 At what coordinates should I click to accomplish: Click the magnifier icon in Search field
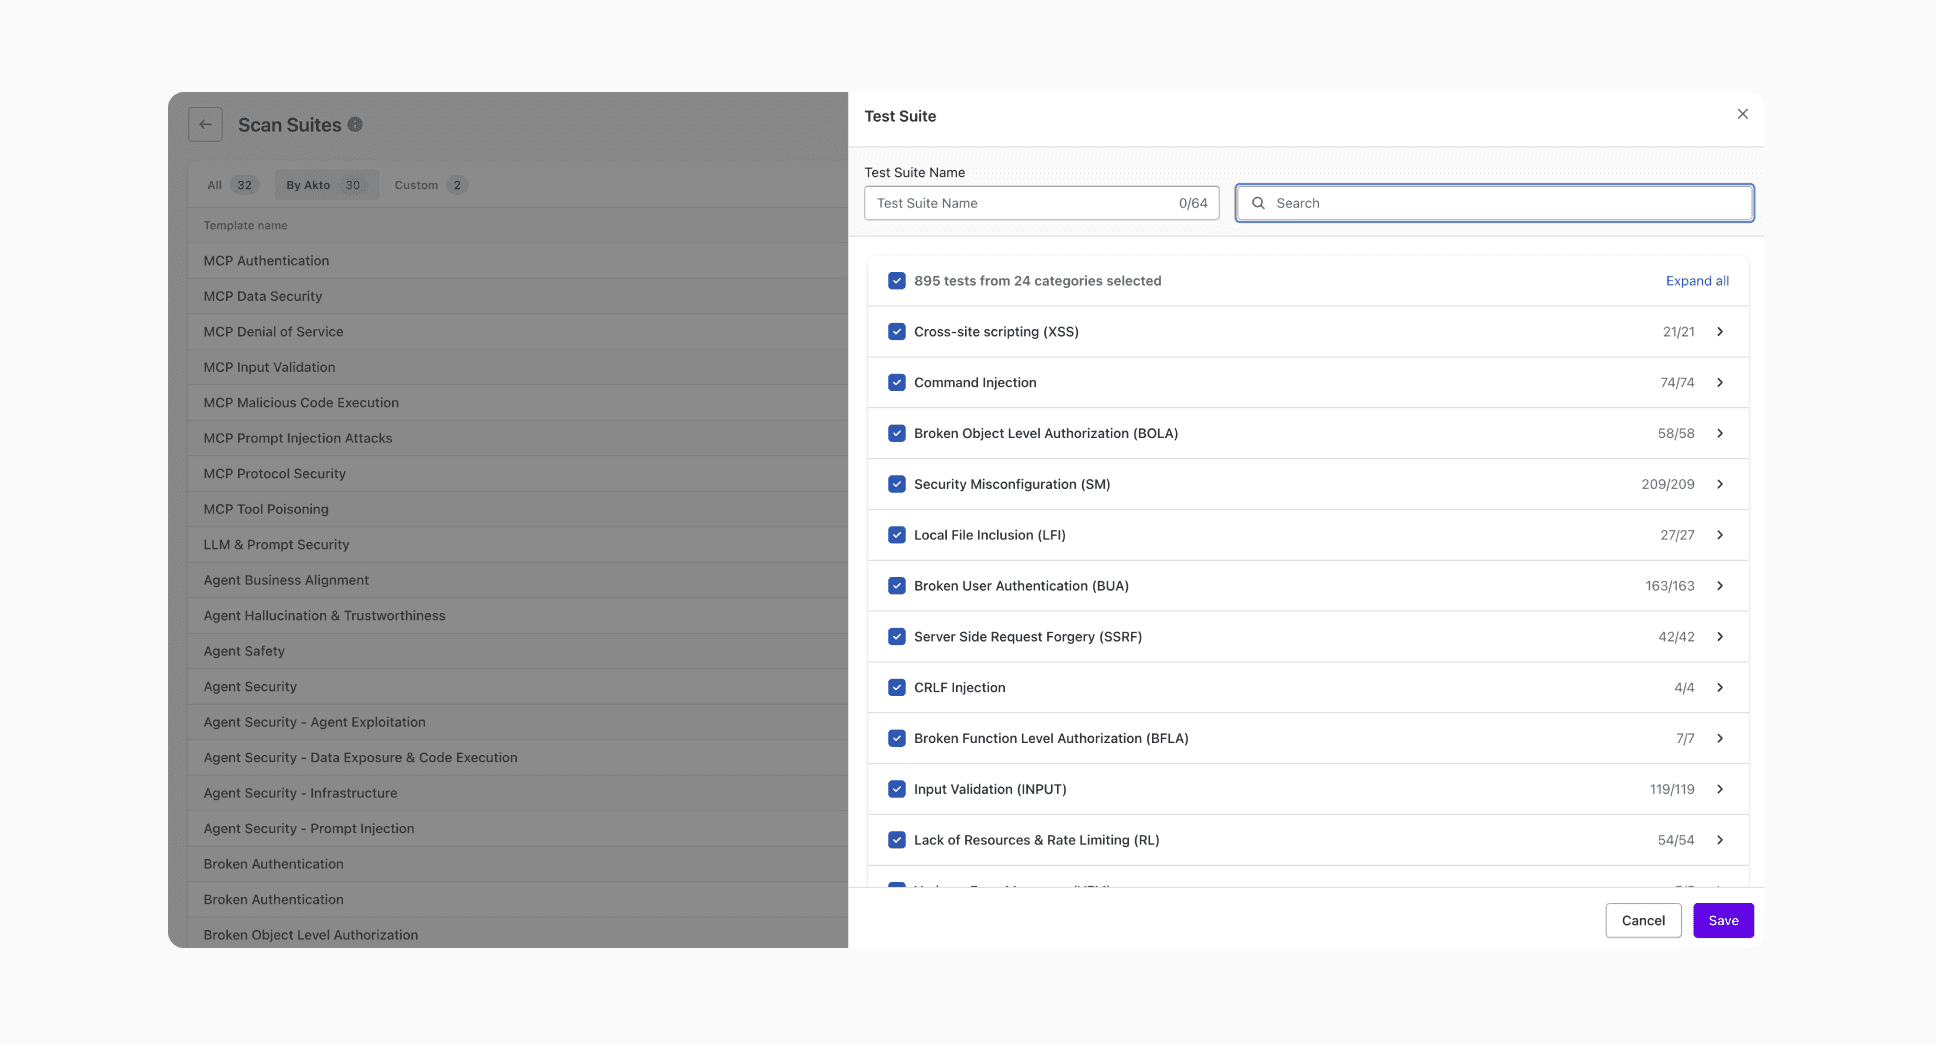tap(1258, 203)
